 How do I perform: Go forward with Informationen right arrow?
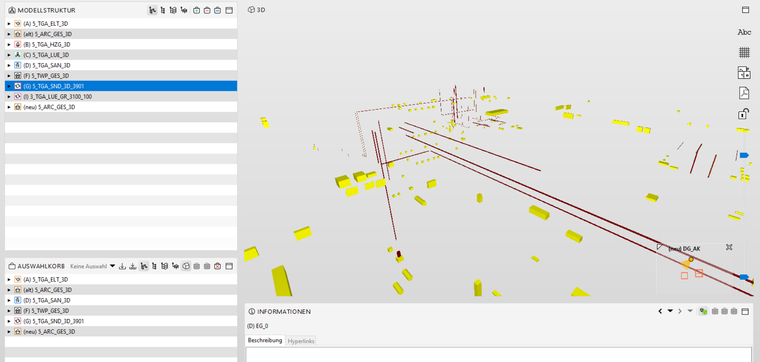[680, 311]
